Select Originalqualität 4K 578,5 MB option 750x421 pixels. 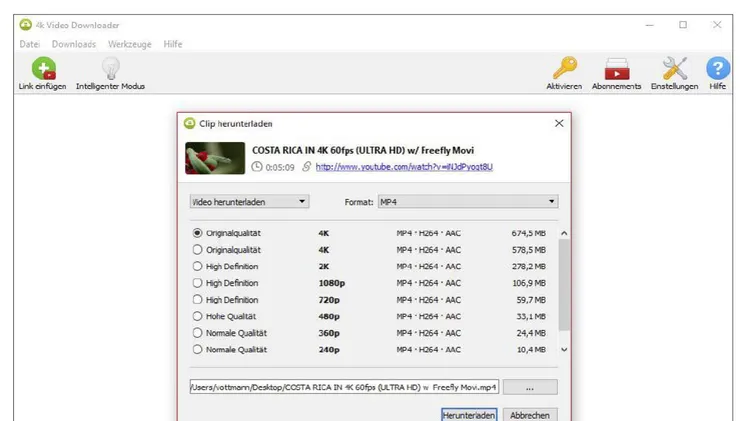(197, 250)
